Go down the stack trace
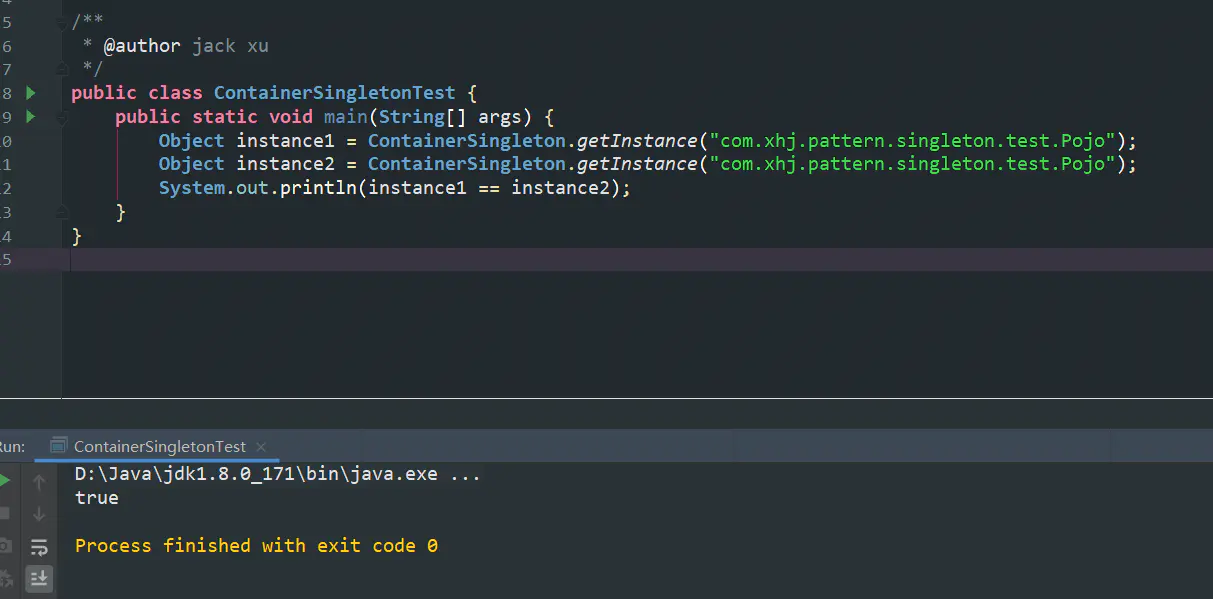Viewport: 1213px width, 599px height. [x=39, y=514]
